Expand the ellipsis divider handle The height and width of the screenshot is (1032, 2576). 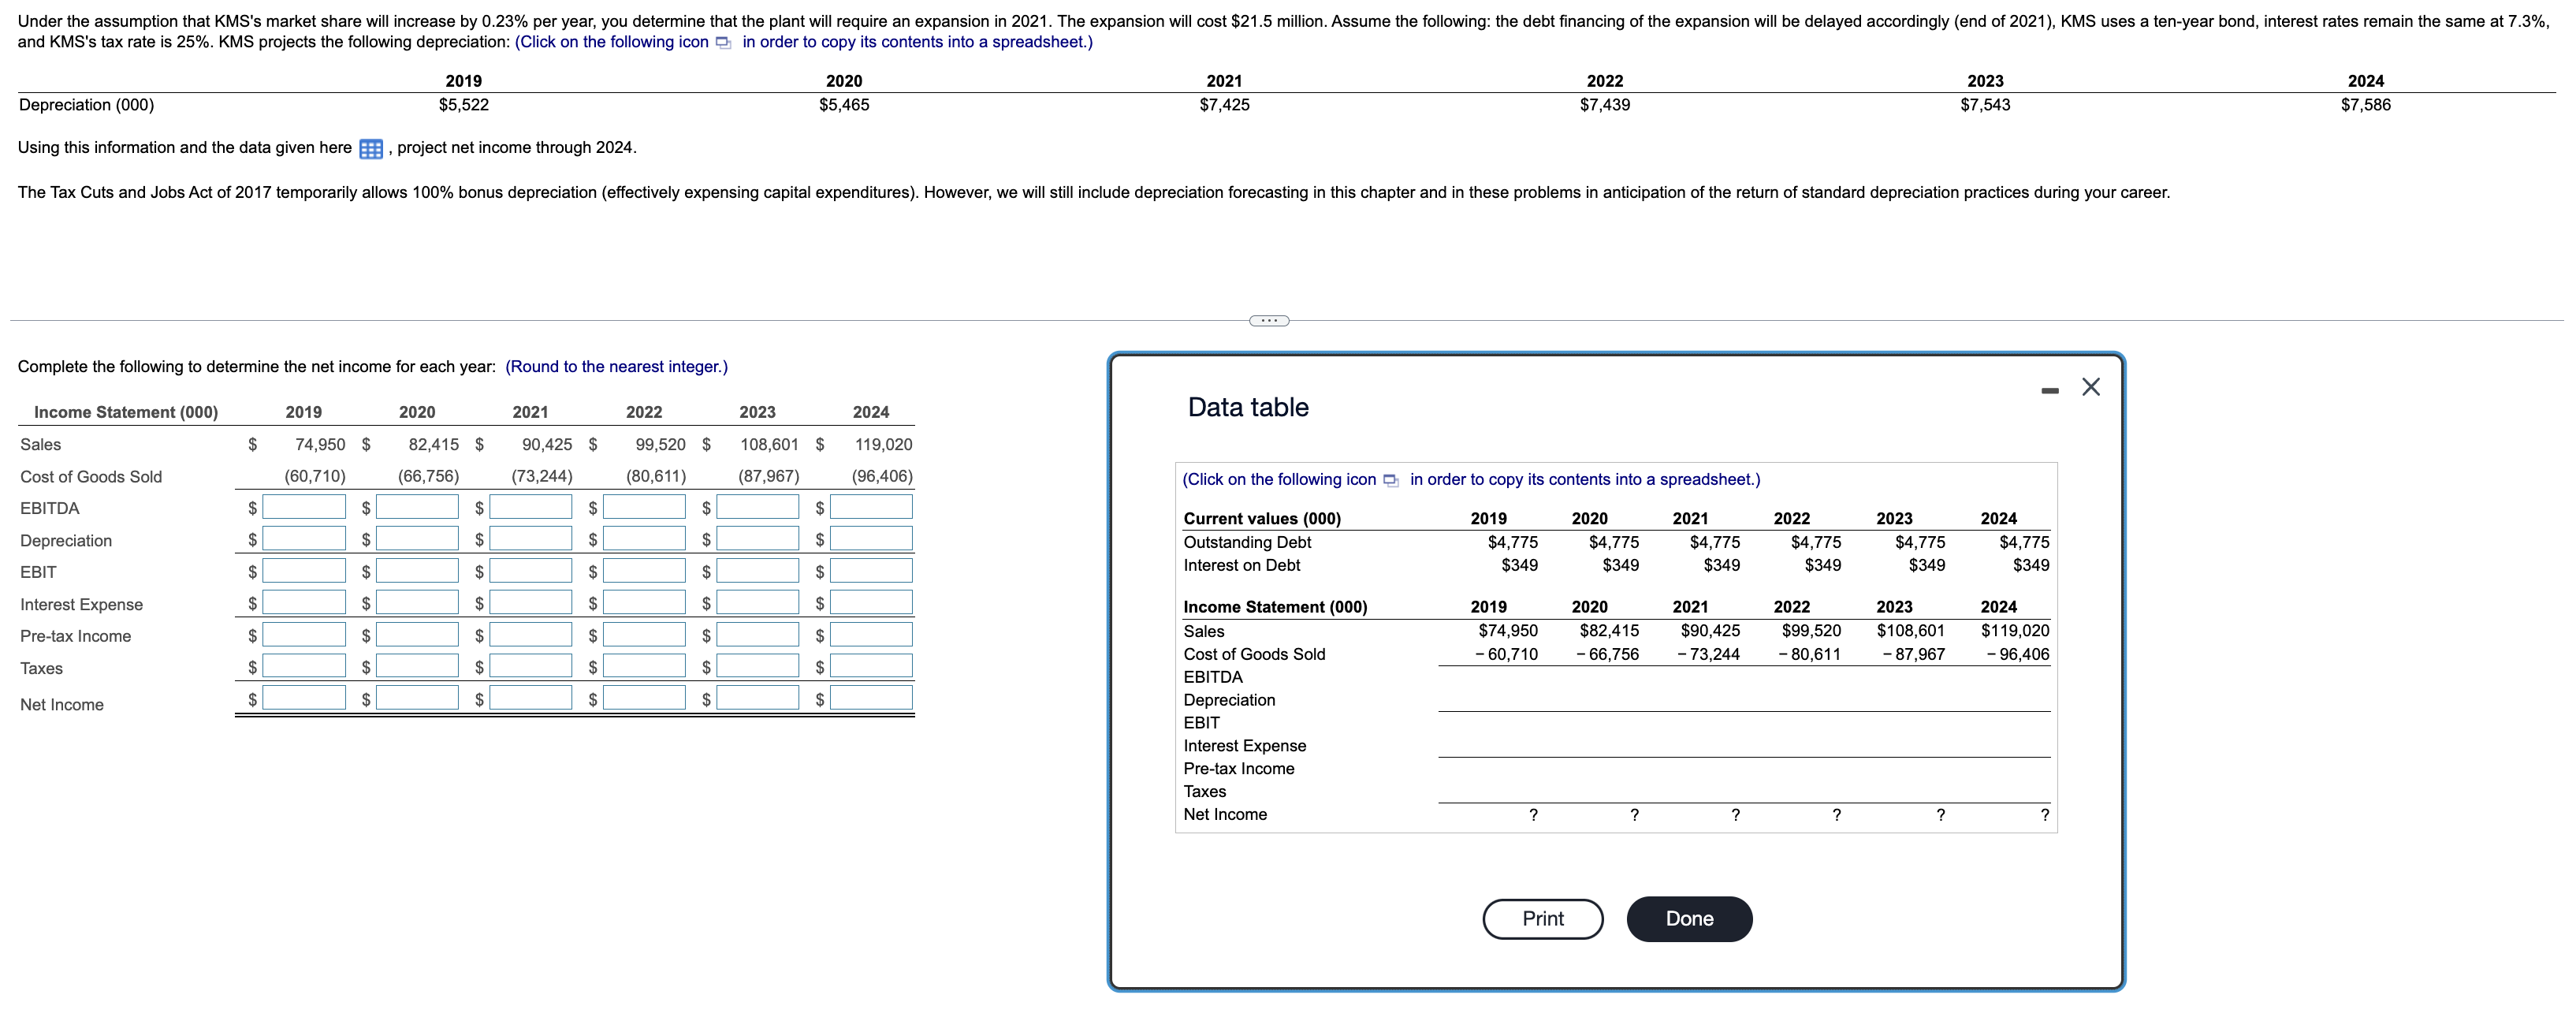coord(1269,321)
